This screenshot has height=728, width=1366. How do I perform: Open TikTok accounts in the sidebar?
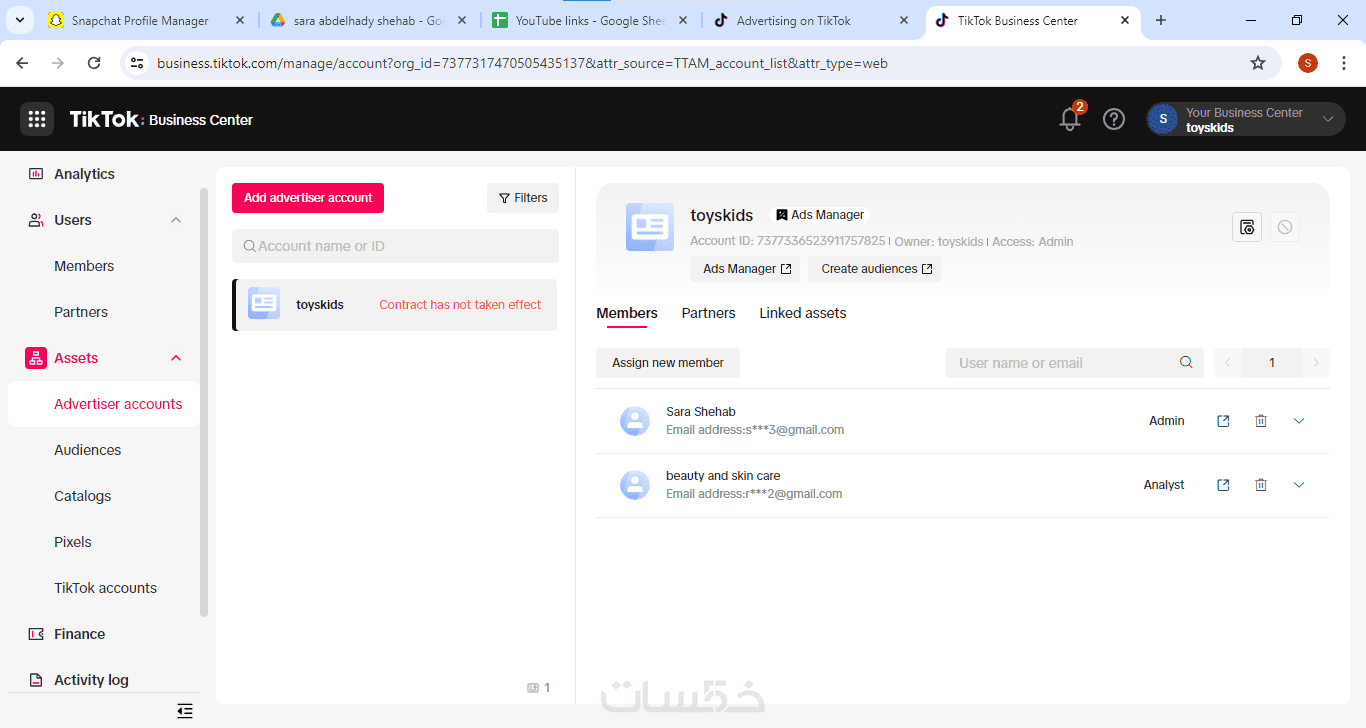click(106, 588)
